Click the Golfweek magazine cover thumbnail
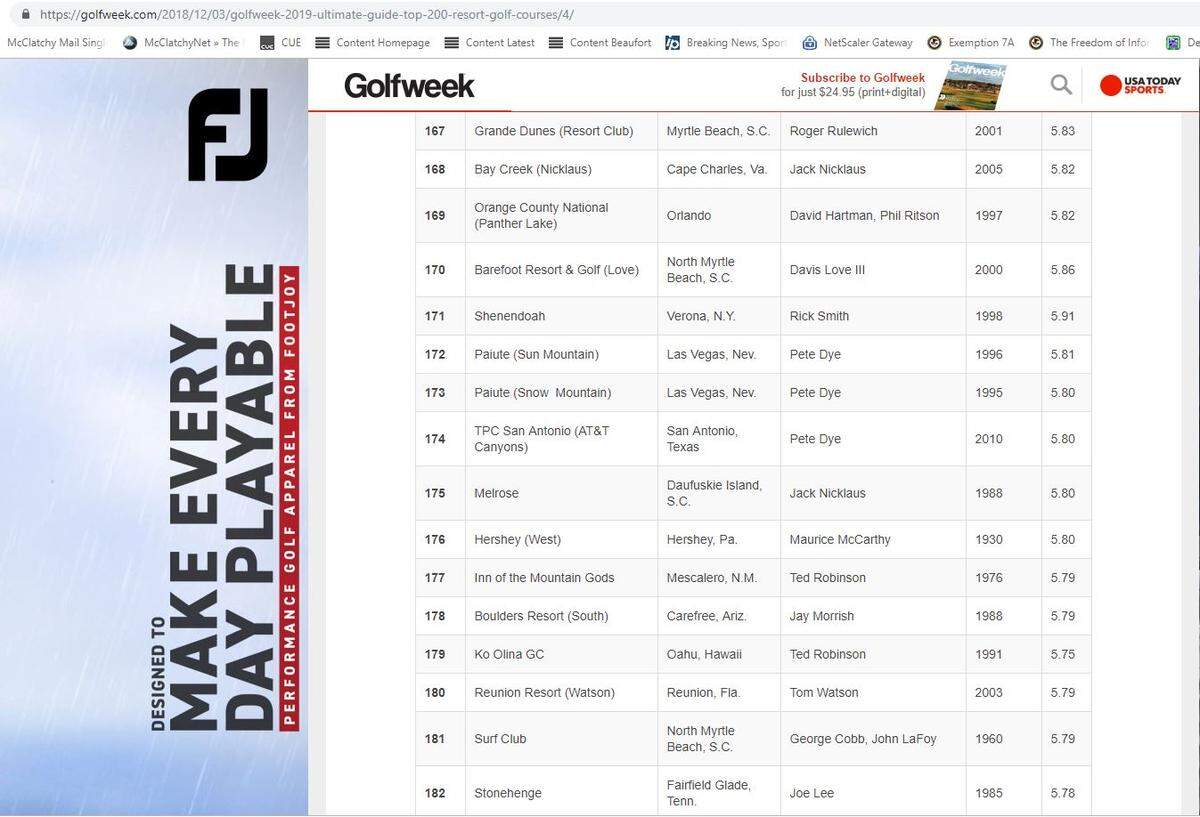The image size is (1200, 817). tap(970, 86)
